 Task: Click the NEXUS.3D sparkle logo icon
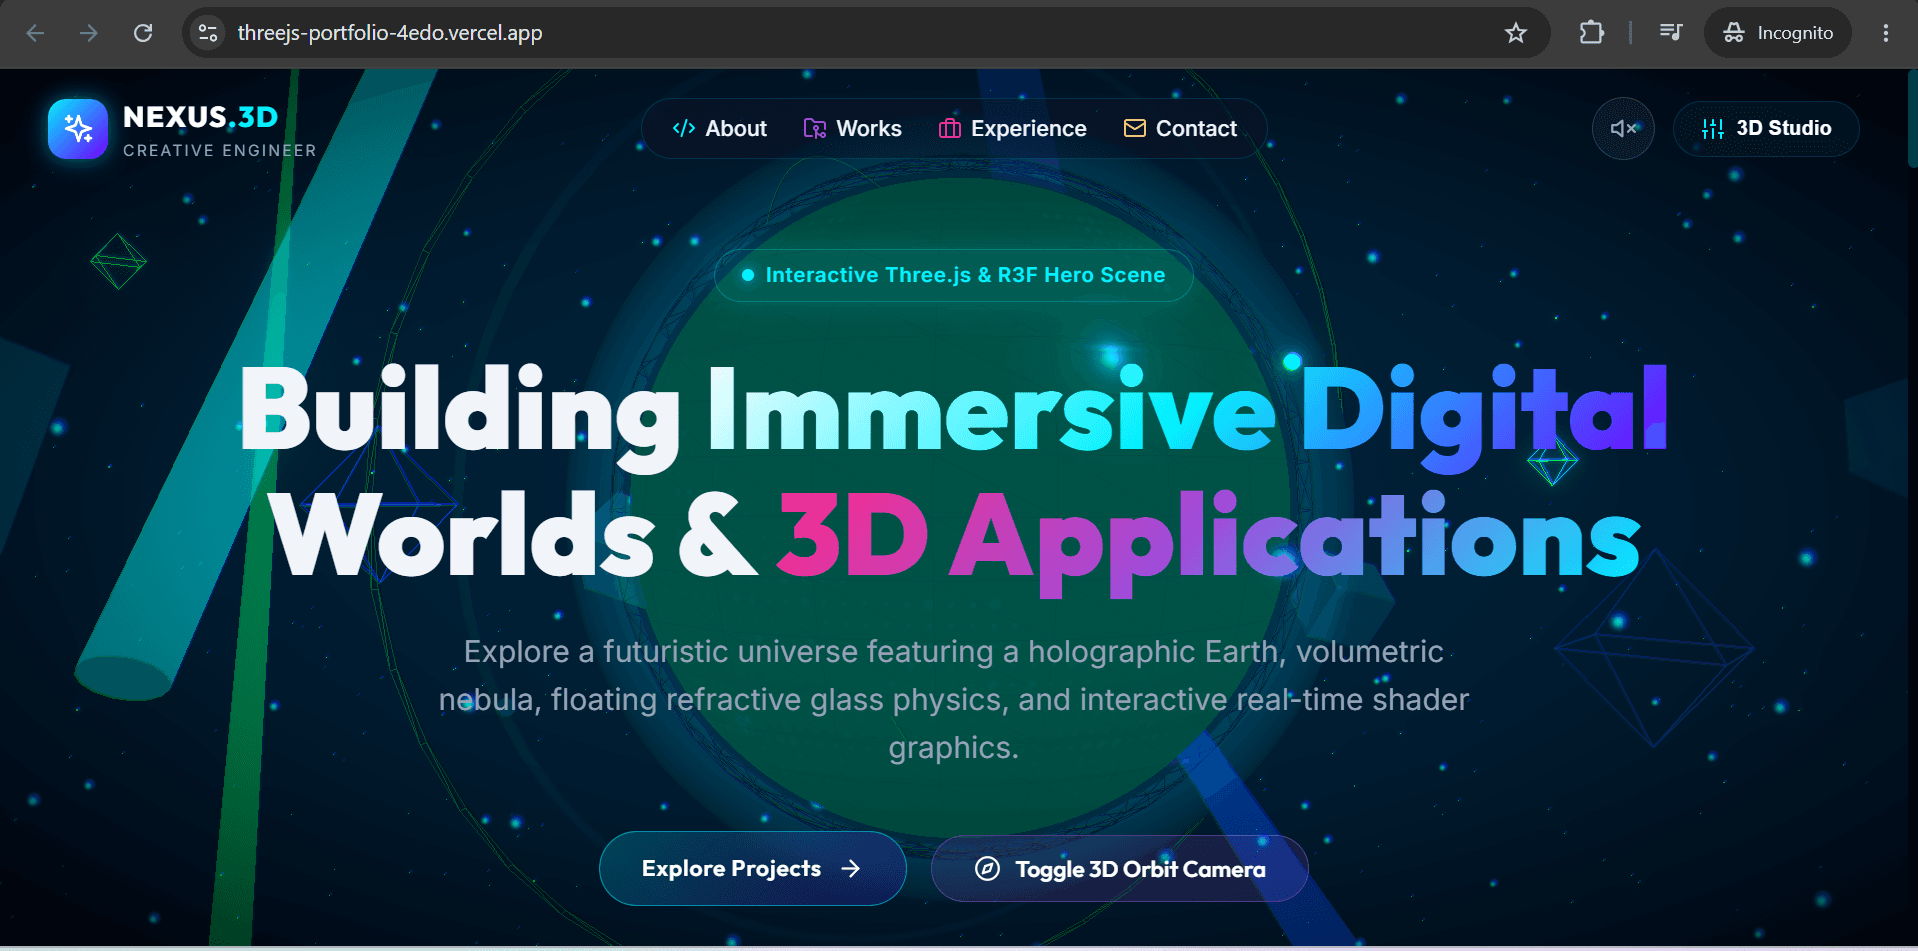78,129
